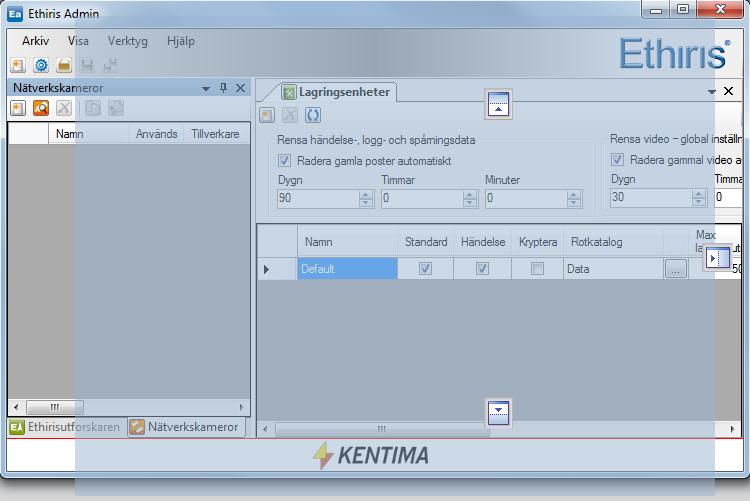
Task: Click storage table horizontal scrollbar thumb
Action: point(382,429)
